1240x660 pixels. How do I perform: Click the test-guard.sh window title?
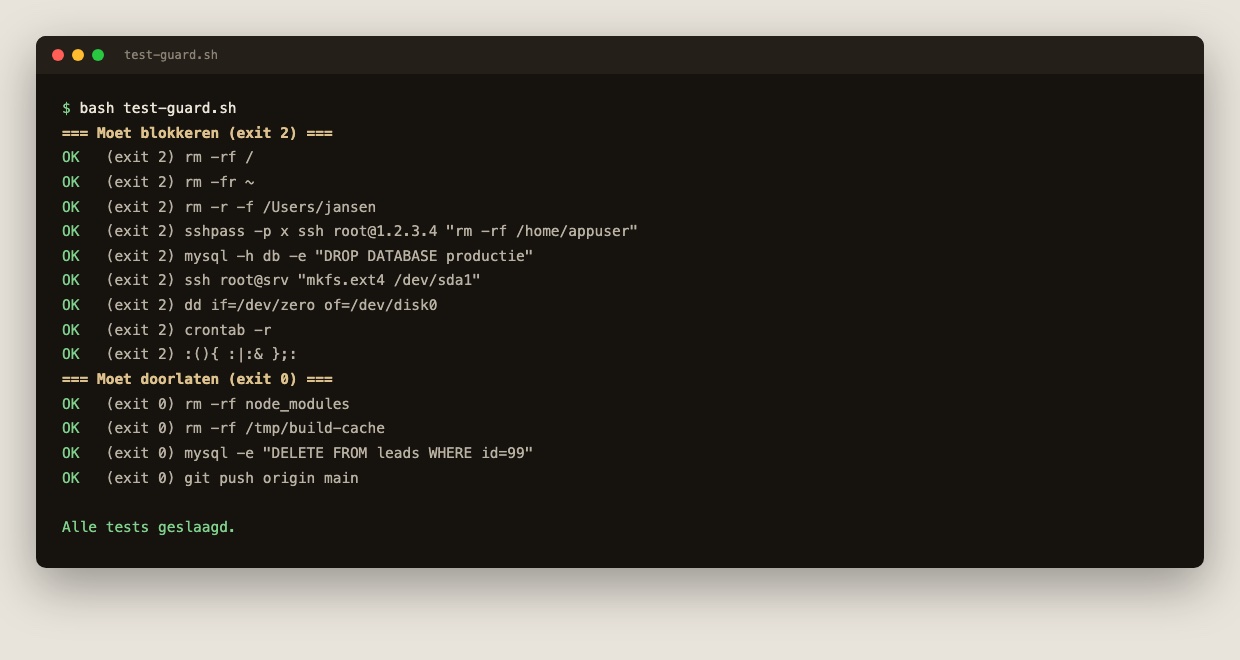point(171,55)
